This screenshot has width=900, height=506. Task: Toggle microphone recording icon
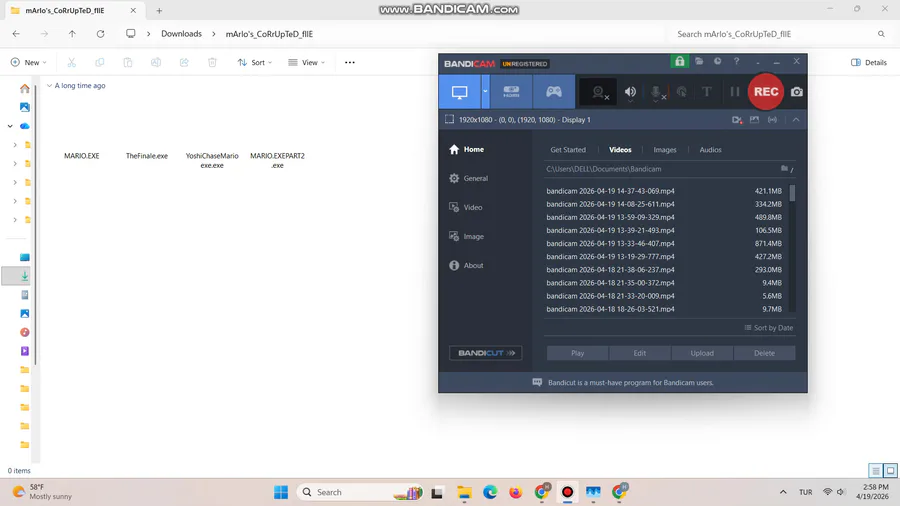click(x=656, y=92)
